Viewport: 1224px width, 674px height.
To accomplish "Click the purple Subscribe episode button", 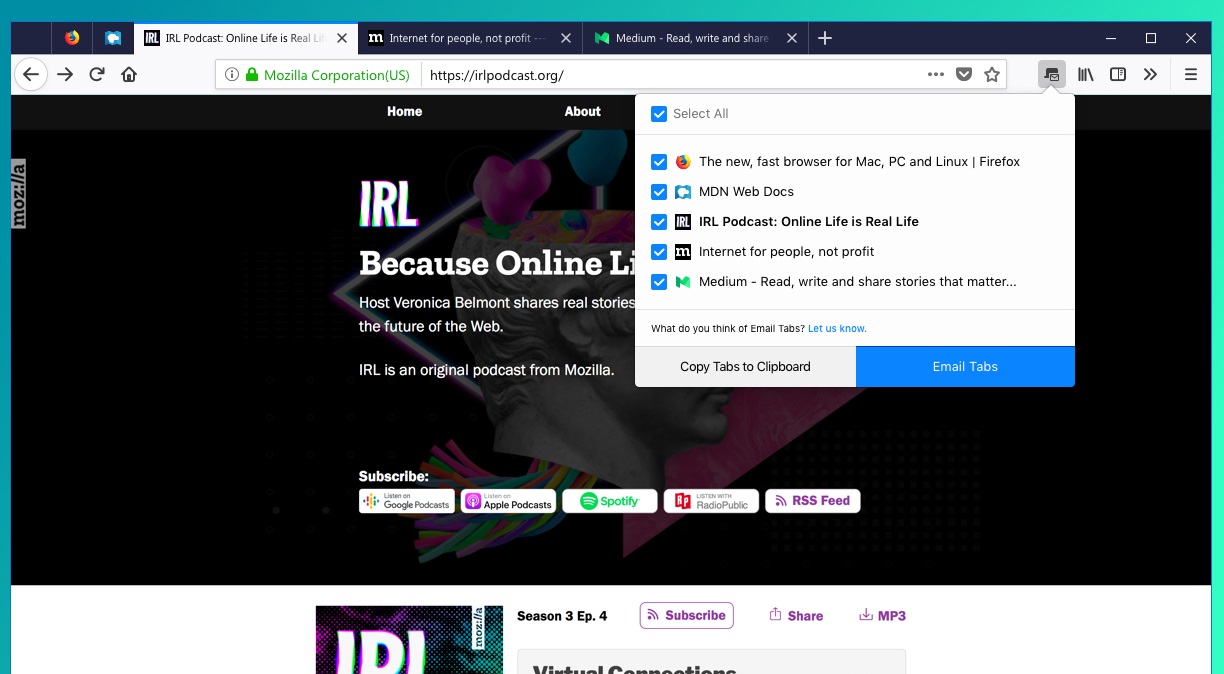I will pos(687,616).
